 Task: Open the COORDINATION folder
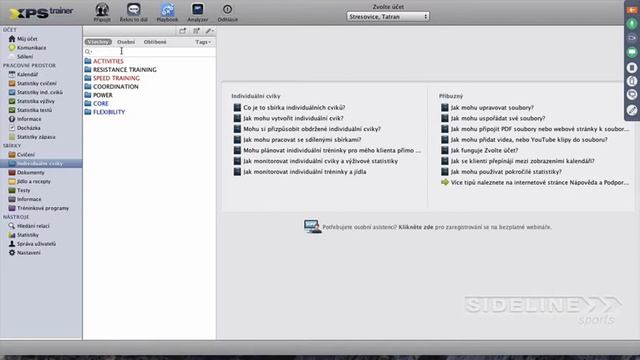(111, 87)
